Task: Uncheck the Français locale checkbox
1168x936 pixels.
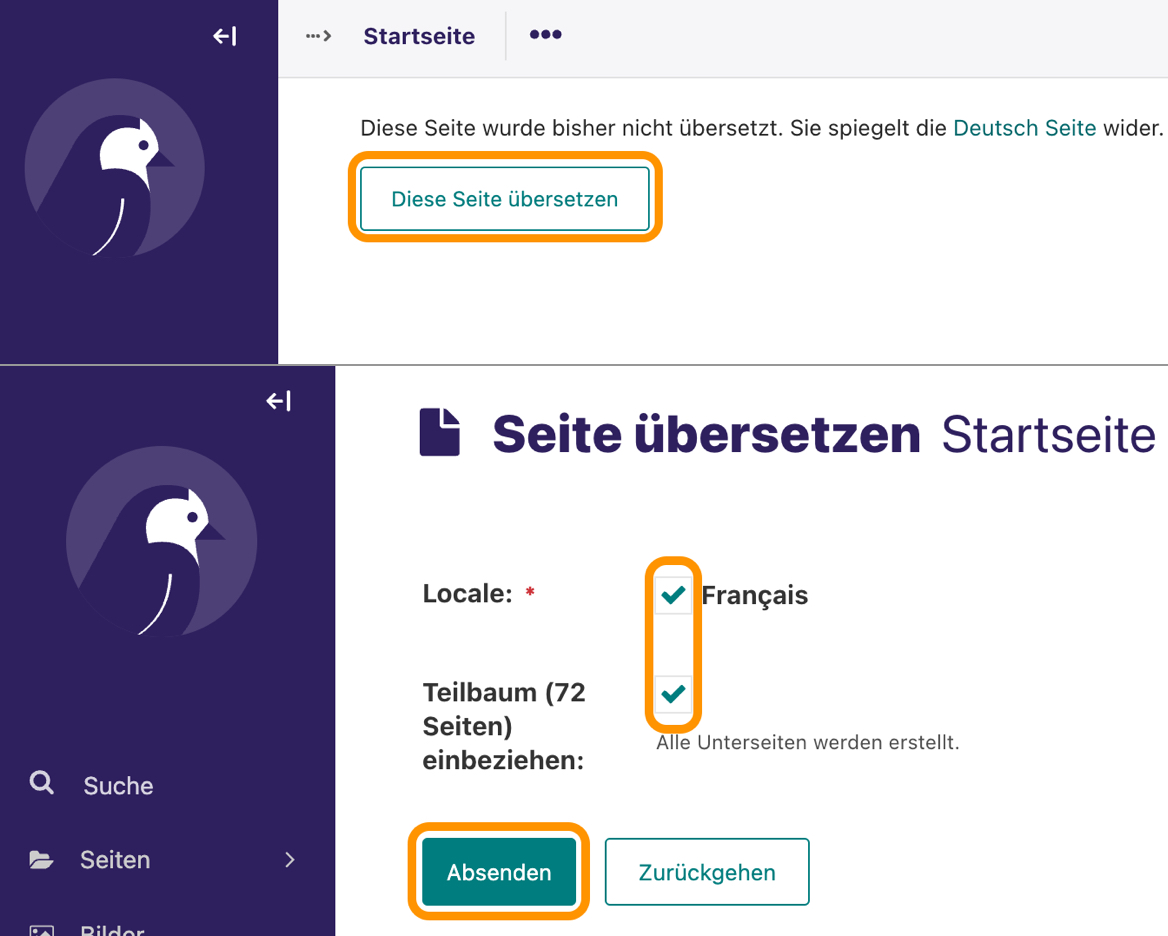Action: [673, 594]
